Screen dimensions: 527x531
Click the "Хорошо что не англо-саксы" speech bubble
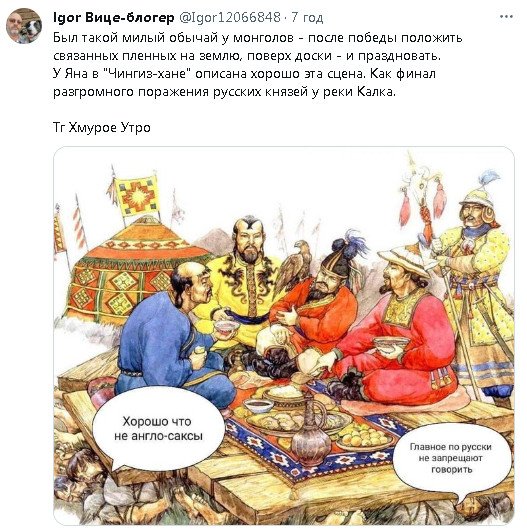tap(158, 429)
